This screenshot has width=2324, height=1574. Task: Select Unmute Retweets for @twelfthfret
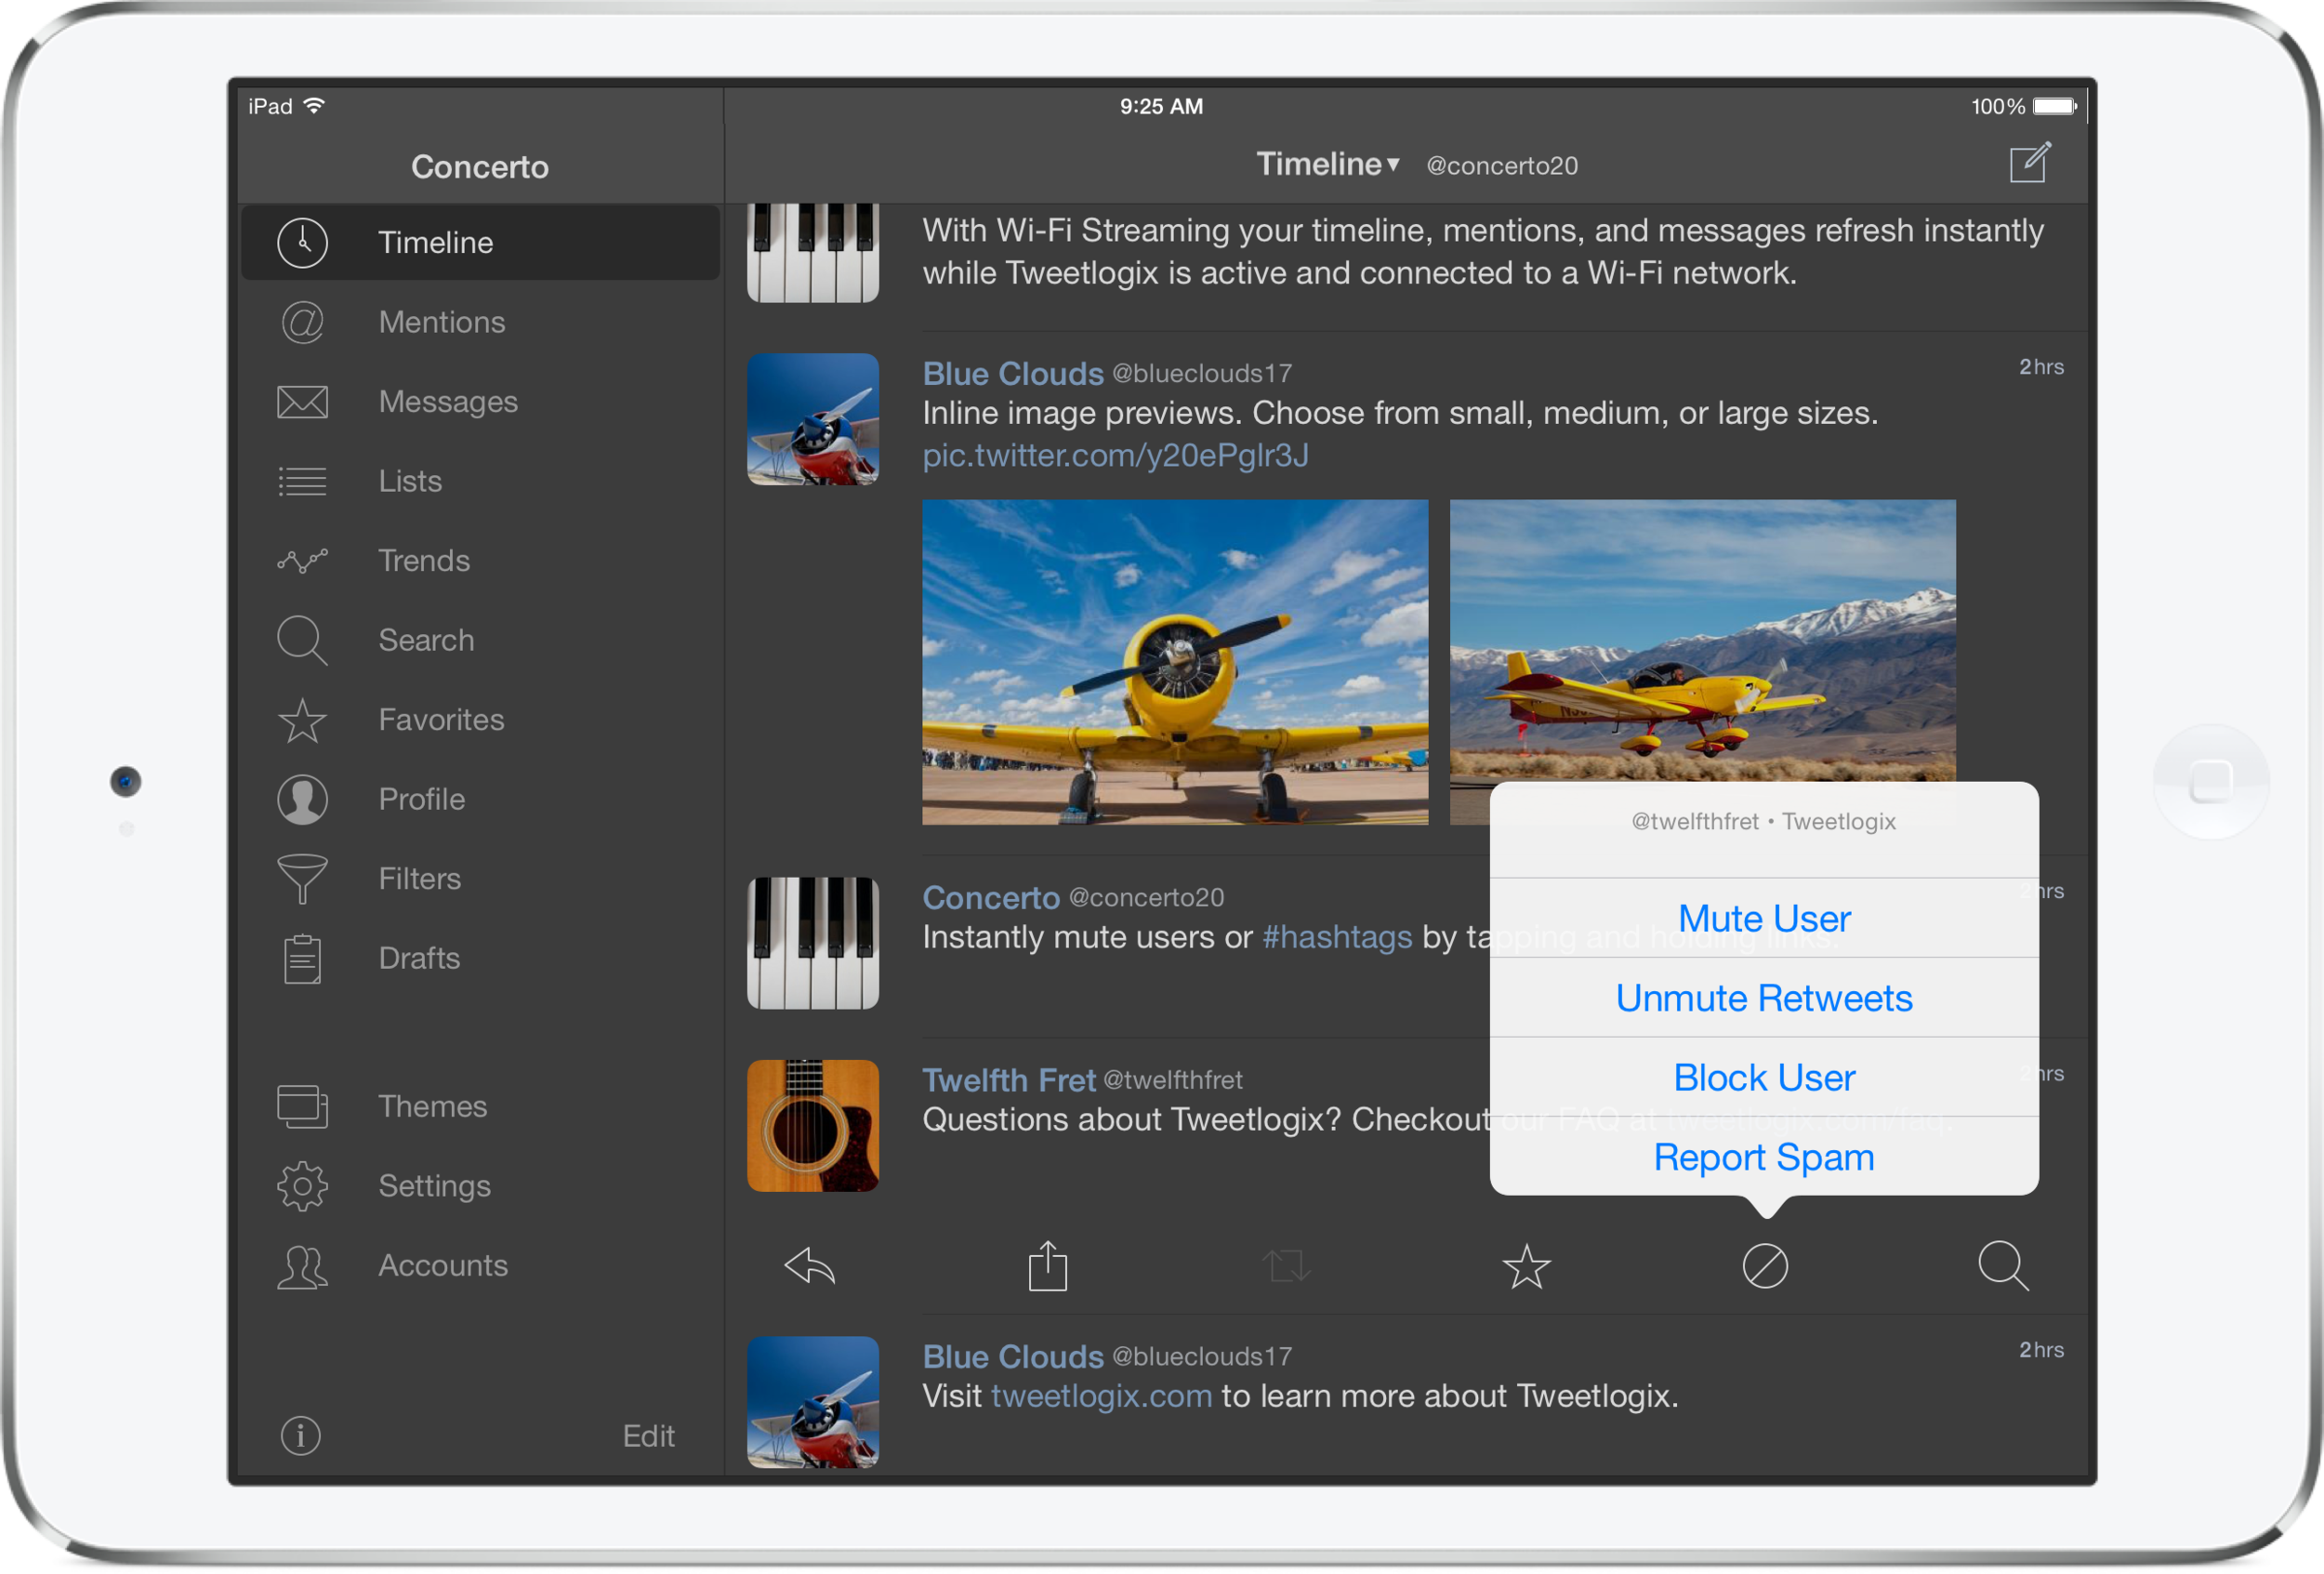pyautogui.click(x=1763, y=997)
